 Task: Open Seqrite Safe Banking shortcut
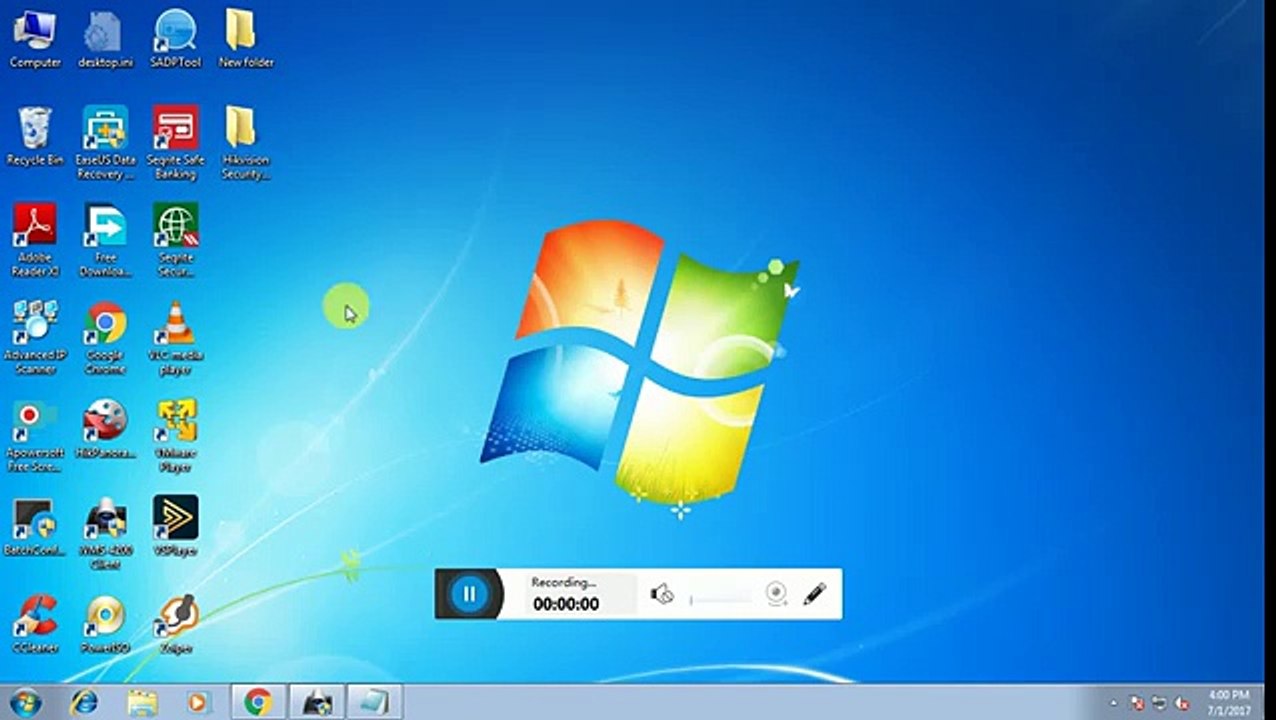(176, 142)
